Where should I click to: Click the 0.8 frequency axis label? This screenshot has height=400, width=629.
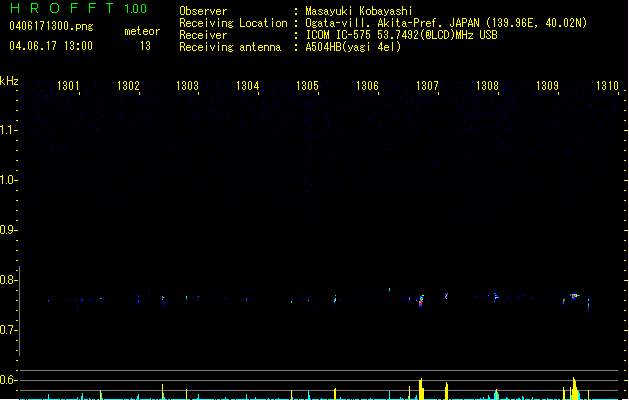pyautogui.click(x=7, y=280)
